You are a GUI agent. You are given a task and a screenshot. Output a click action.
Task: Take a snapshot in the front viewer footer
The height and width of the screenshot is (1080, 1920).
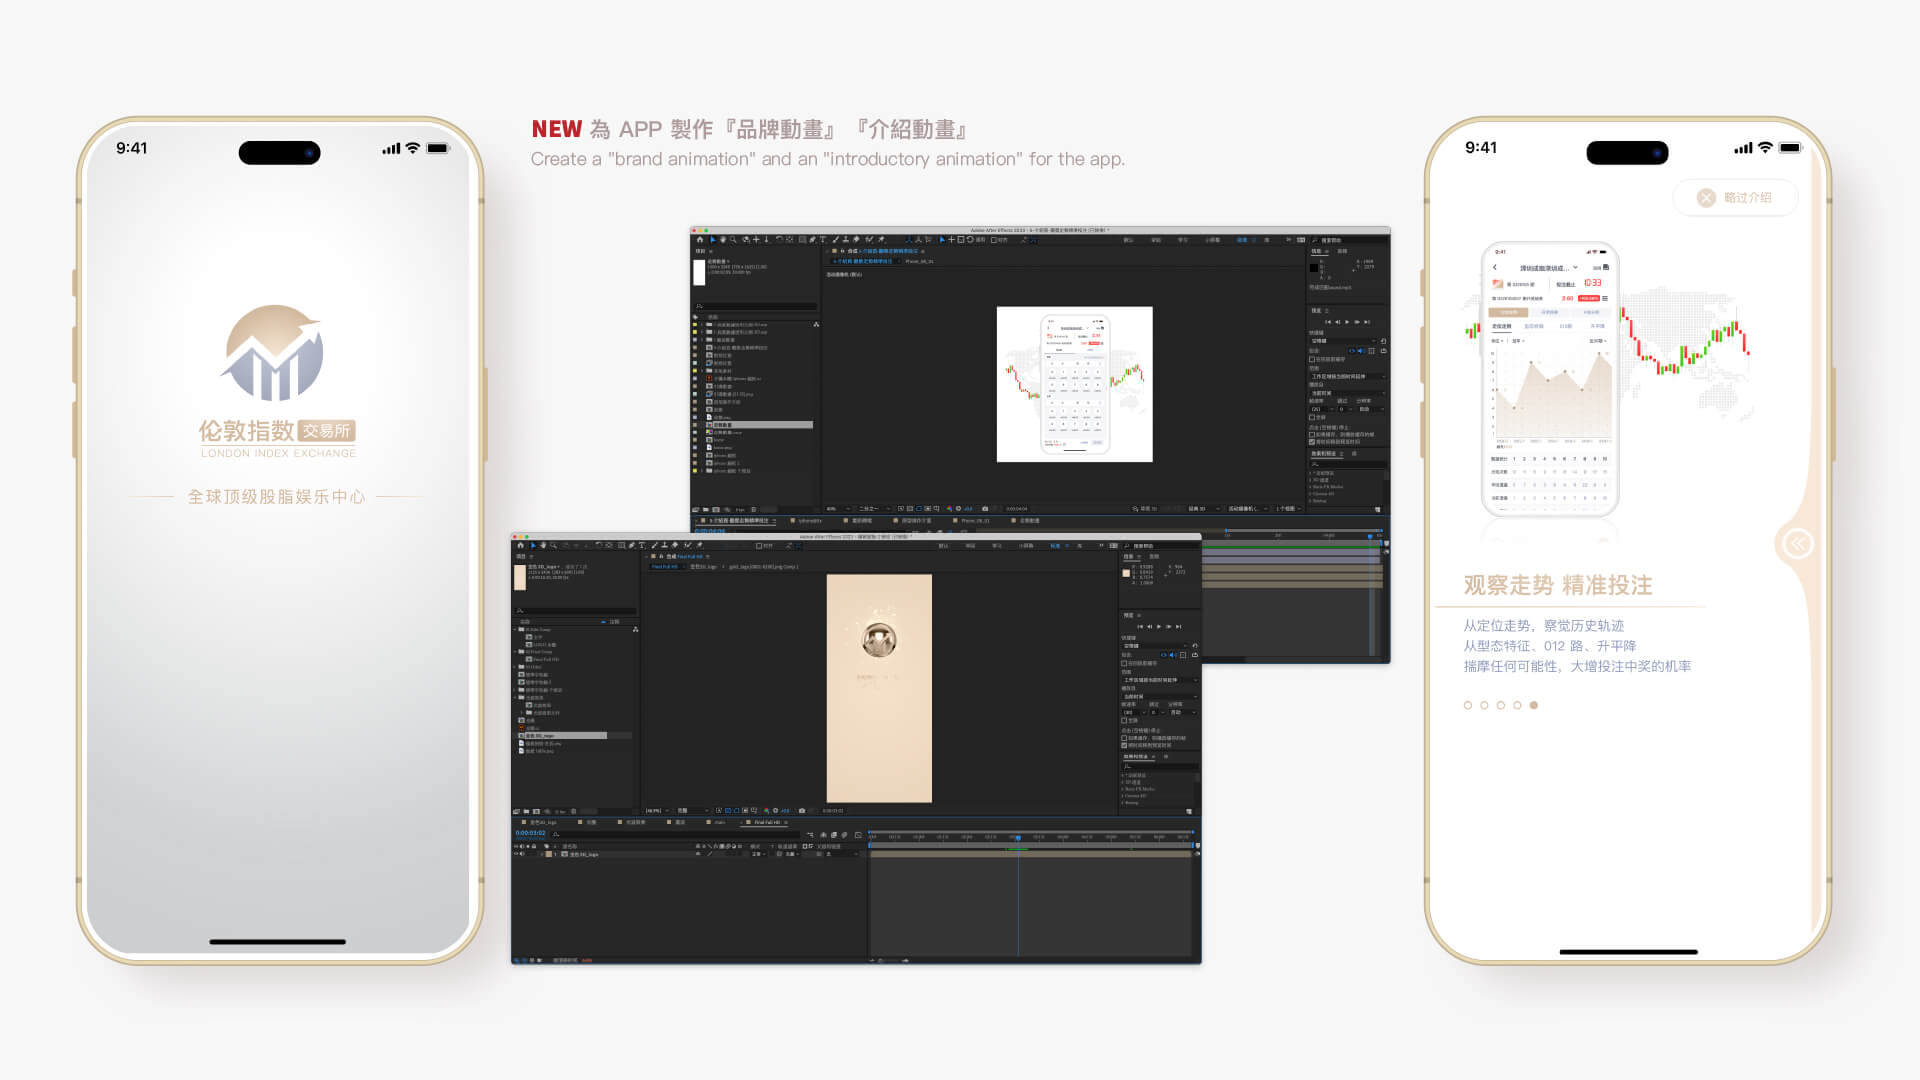[802, 811]
